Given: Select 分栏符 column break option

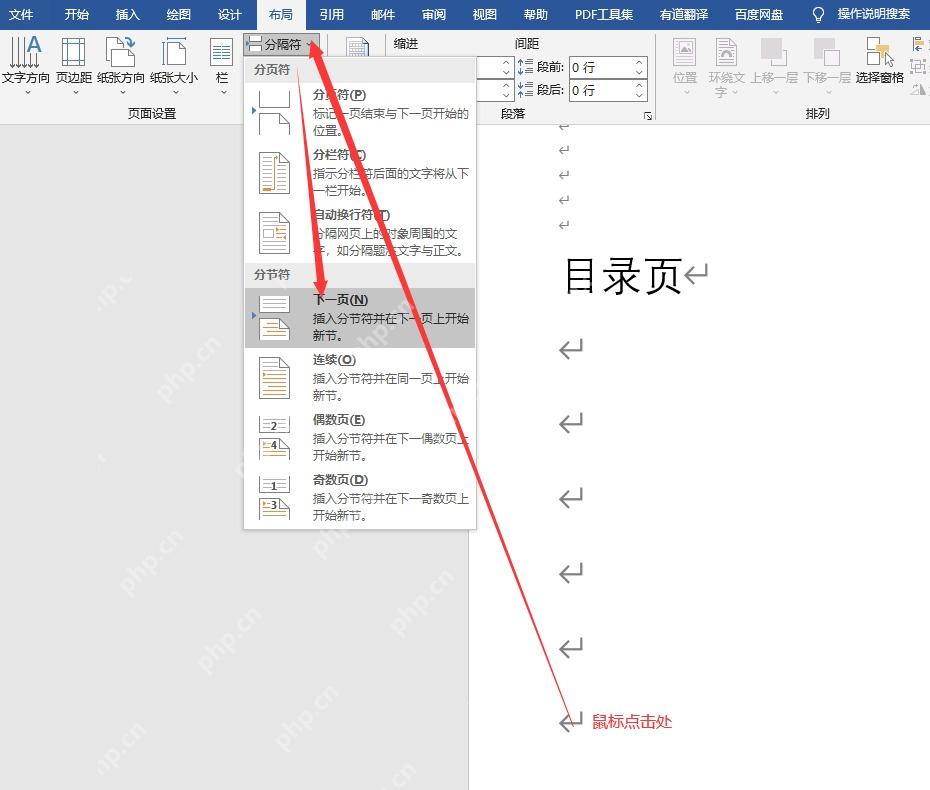Looking at the screenshot, I should click(x=360, y=173).
